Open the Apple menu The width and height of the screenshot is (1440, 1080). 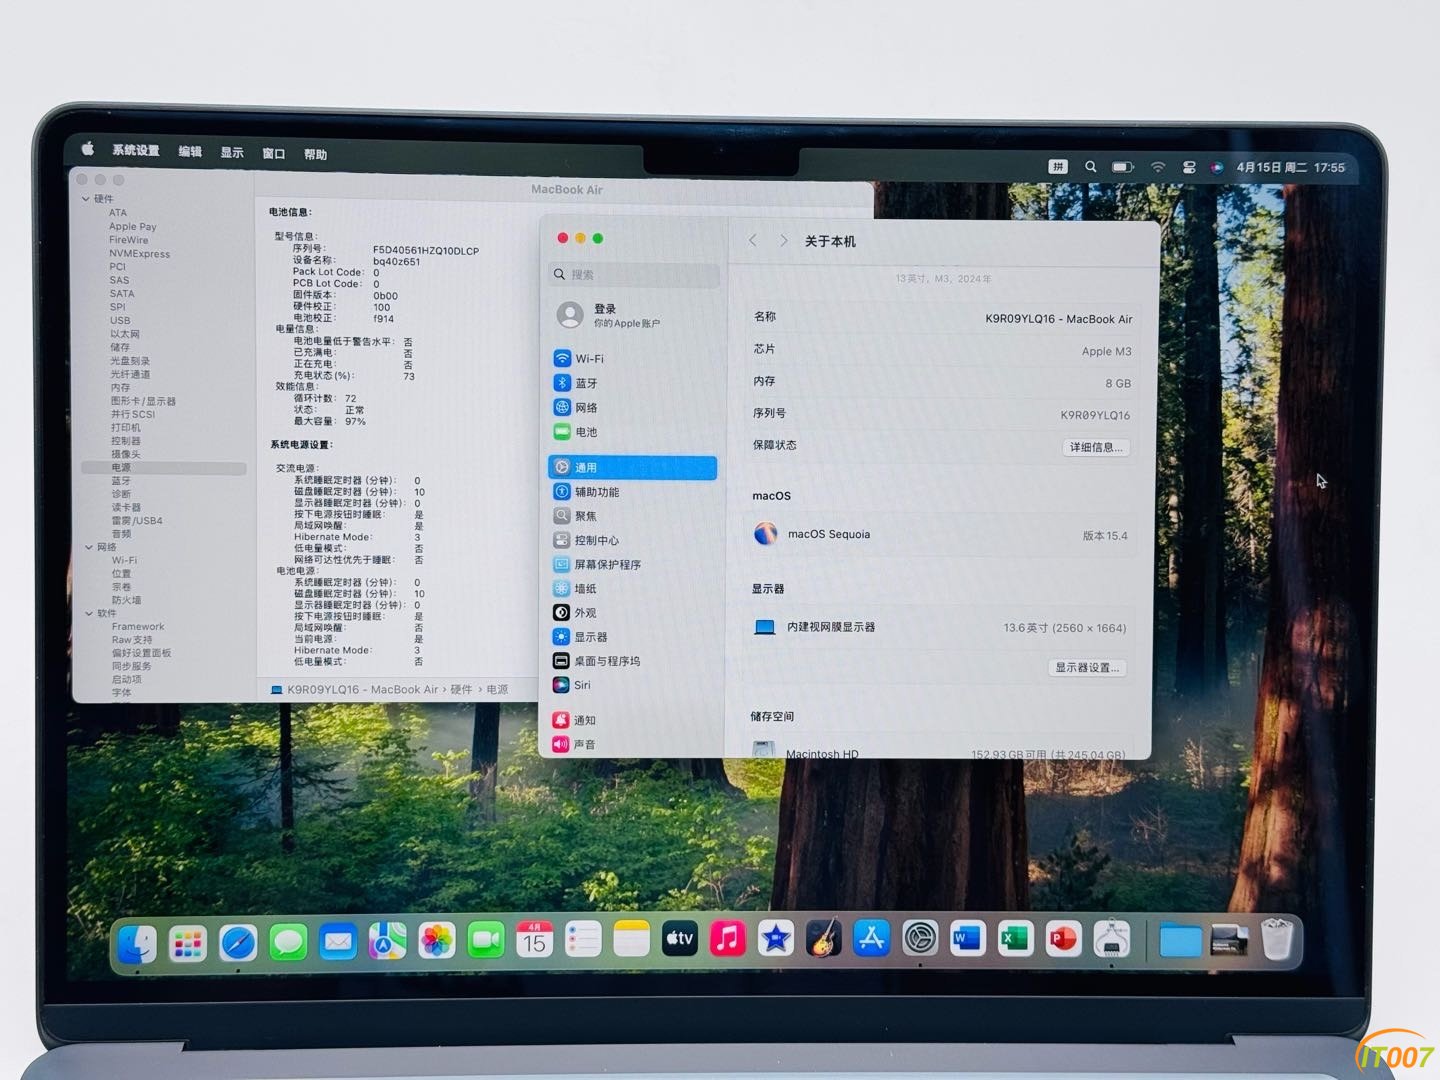click(87, 149)
